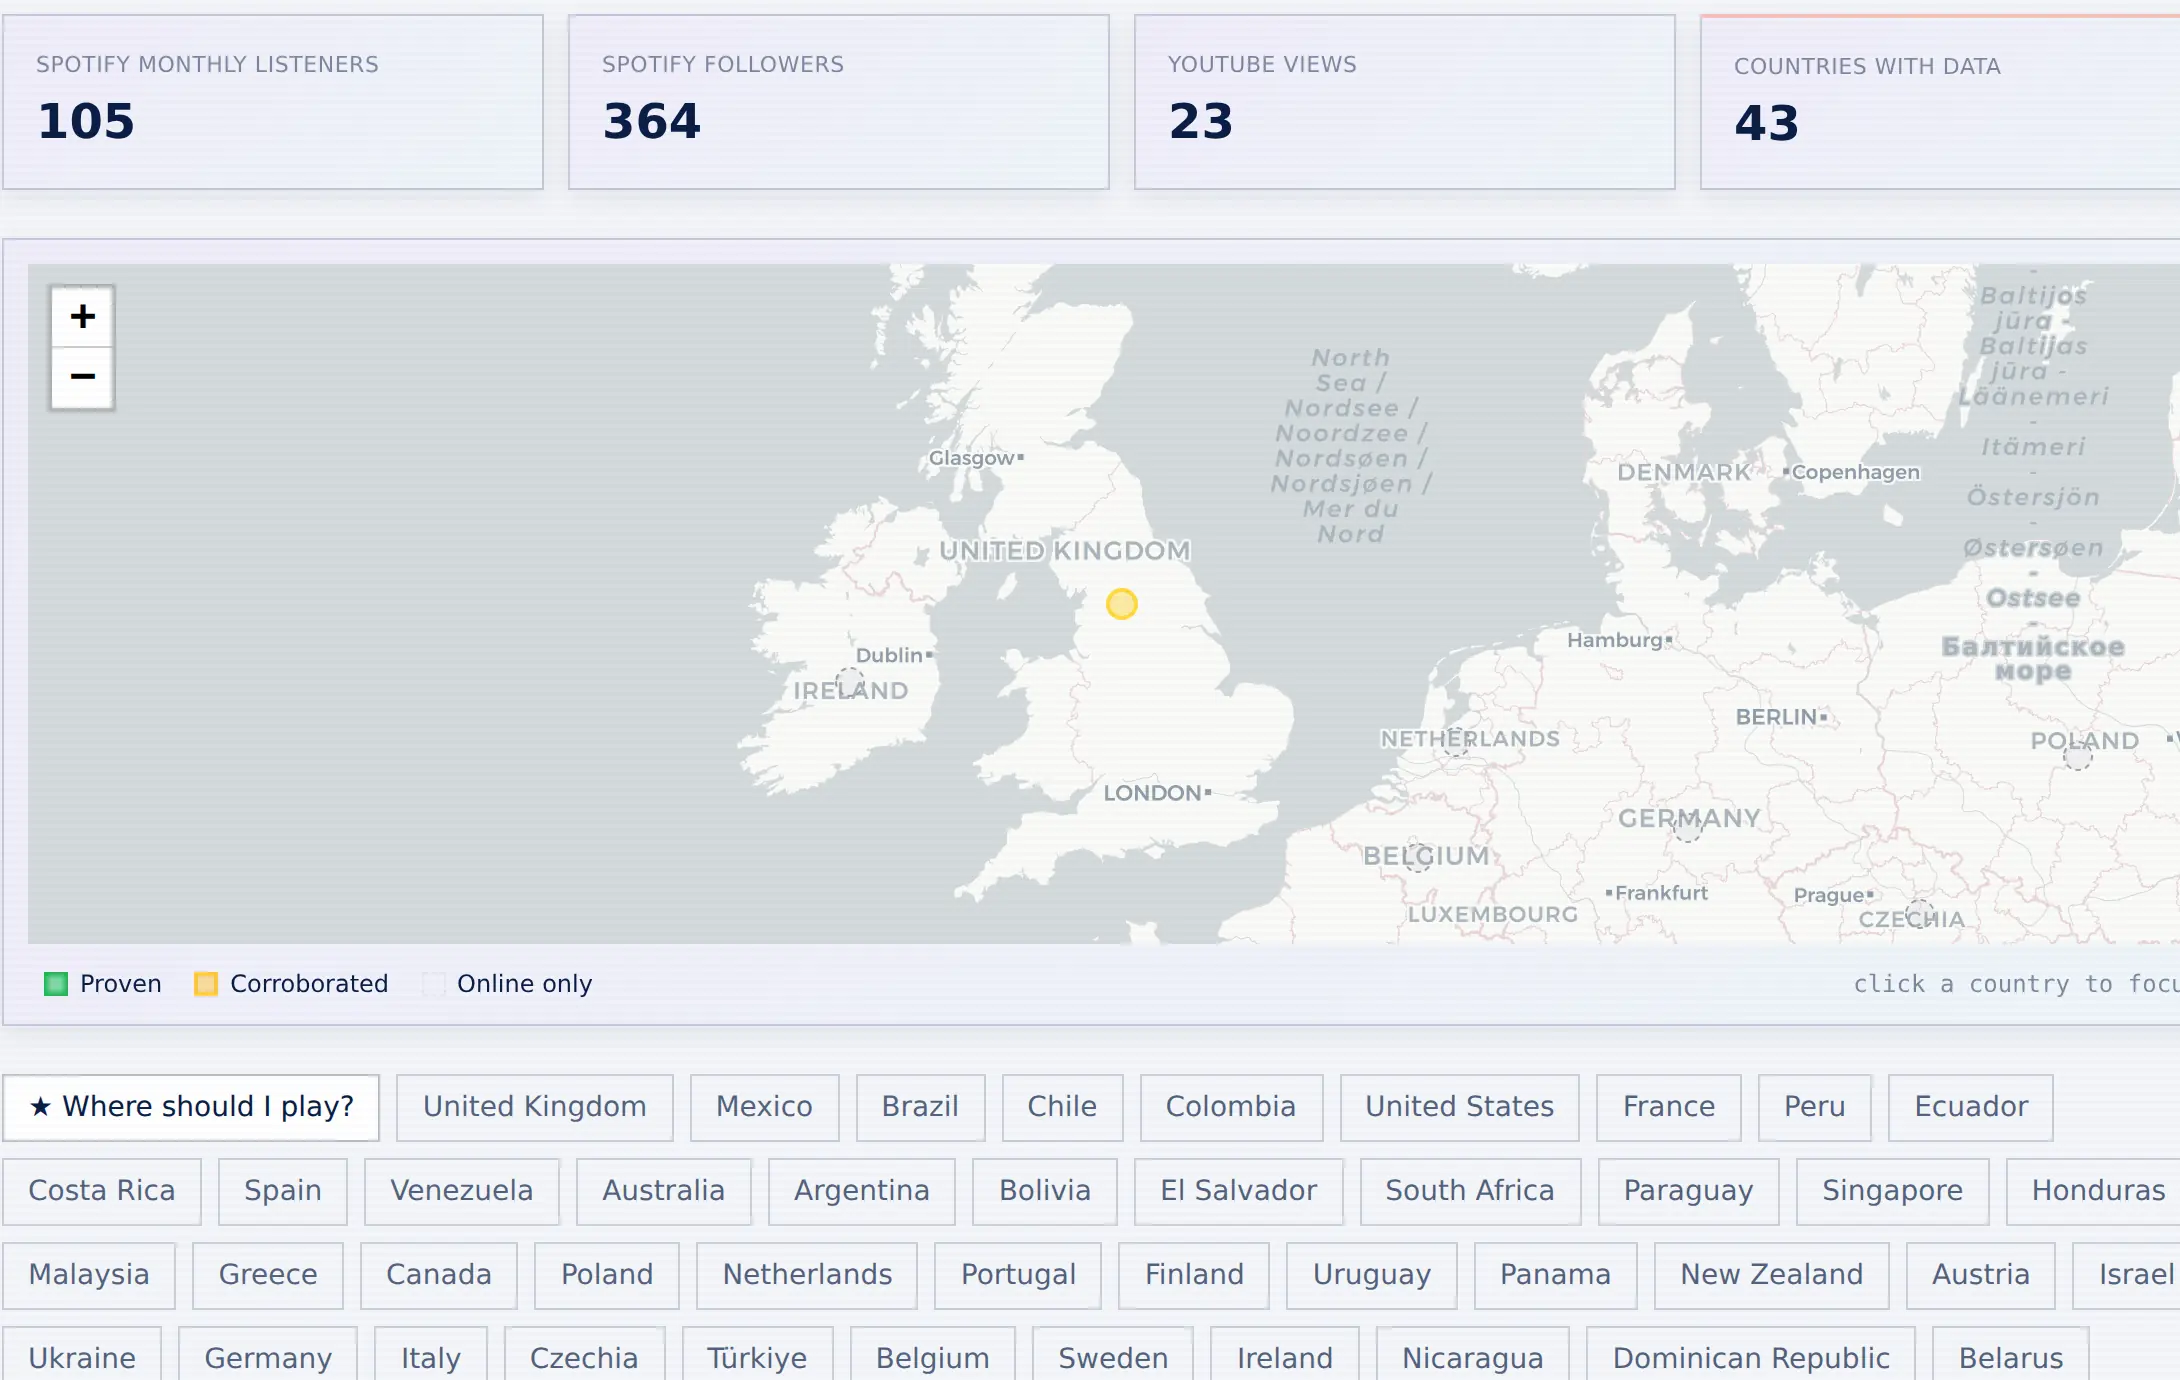
Task: Click the New Zealand chip
Action: 1772,1275
